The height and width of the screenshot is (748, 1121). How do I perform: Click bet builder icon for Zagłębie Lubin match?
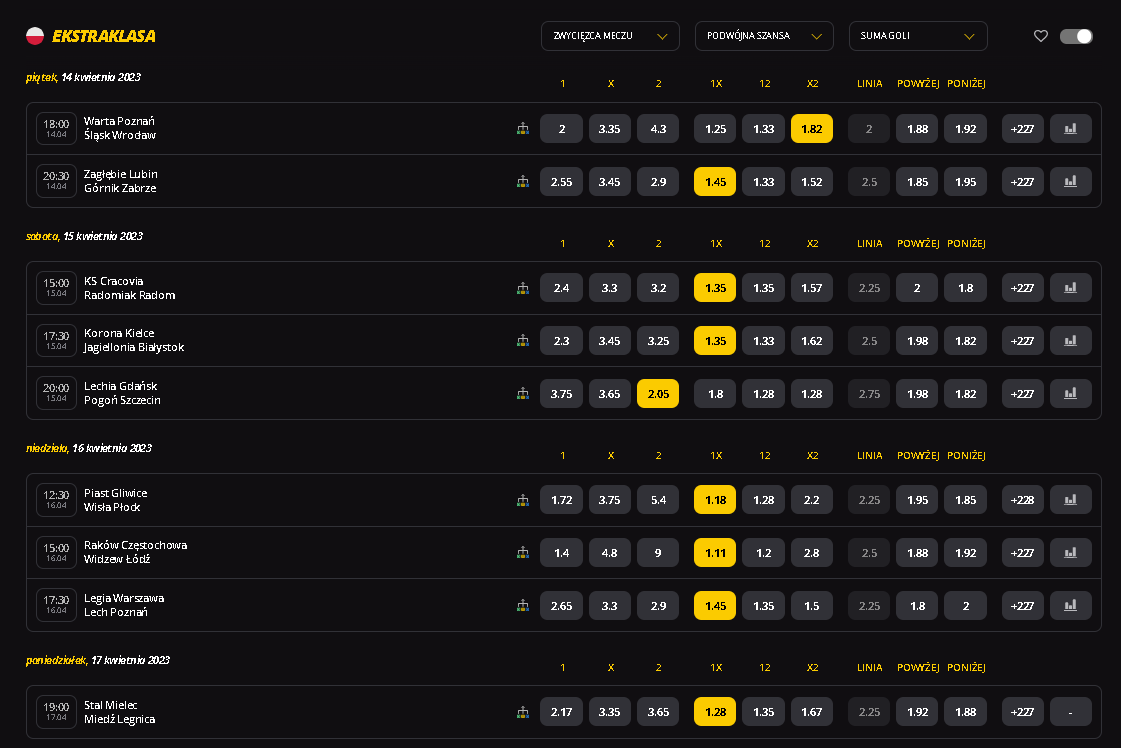pyautogui.click(x=523, y=182)
